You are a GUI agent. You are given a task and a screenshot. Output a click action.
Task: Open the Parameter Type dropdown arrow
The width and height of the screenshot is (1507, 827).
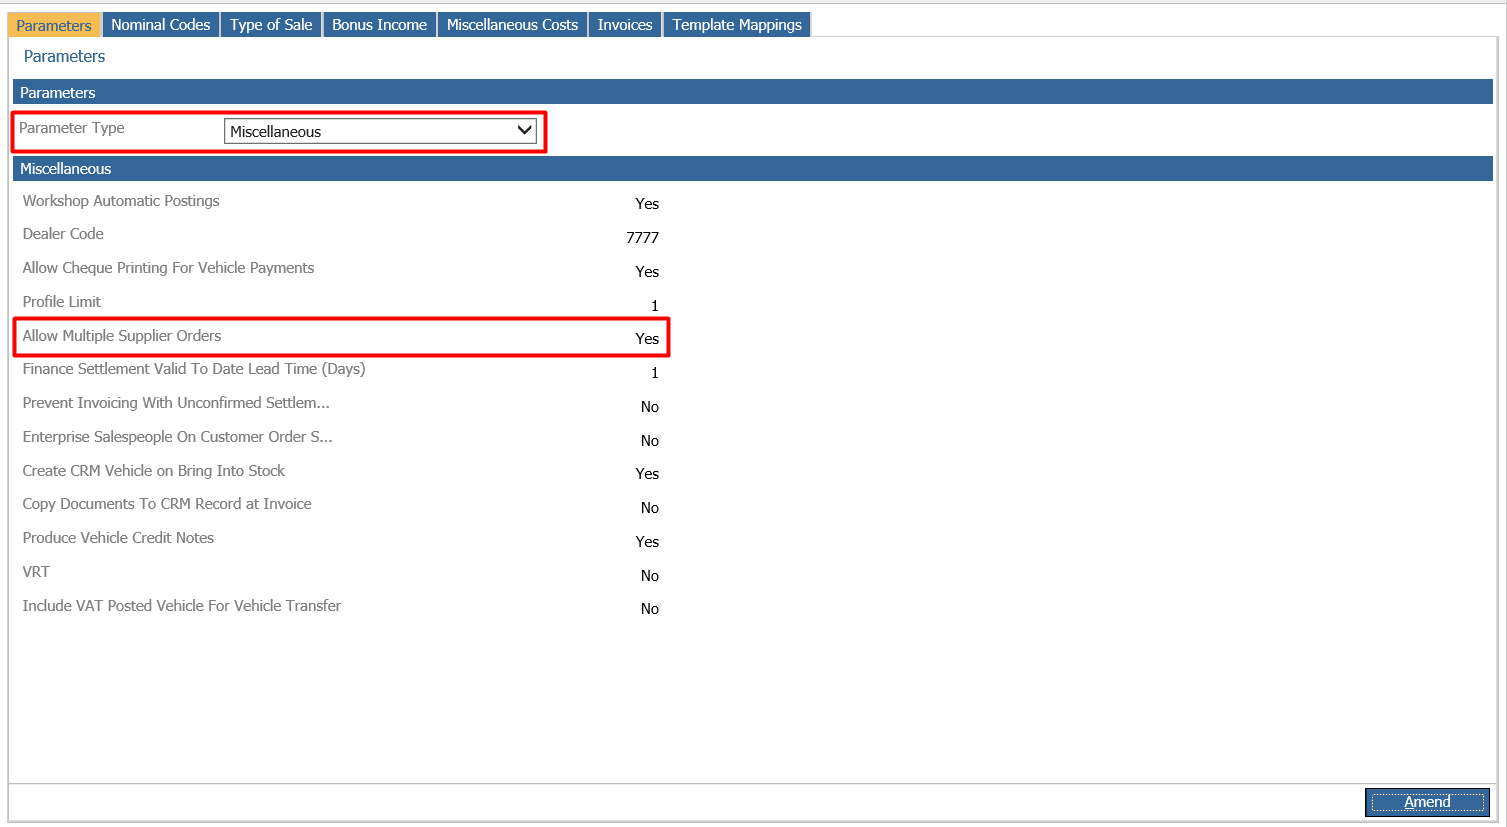click(x=524, y=131)
